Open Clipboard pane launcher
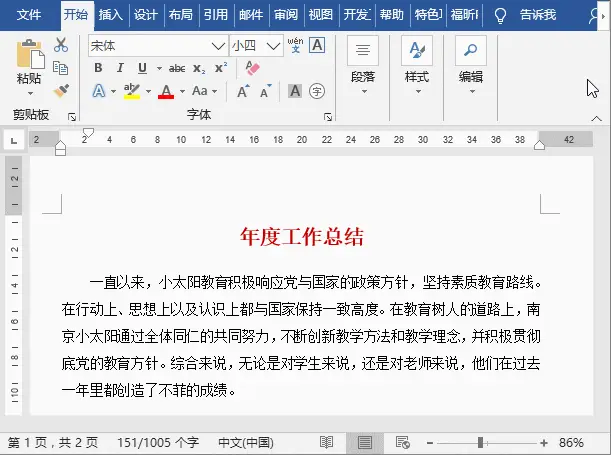 72,116
